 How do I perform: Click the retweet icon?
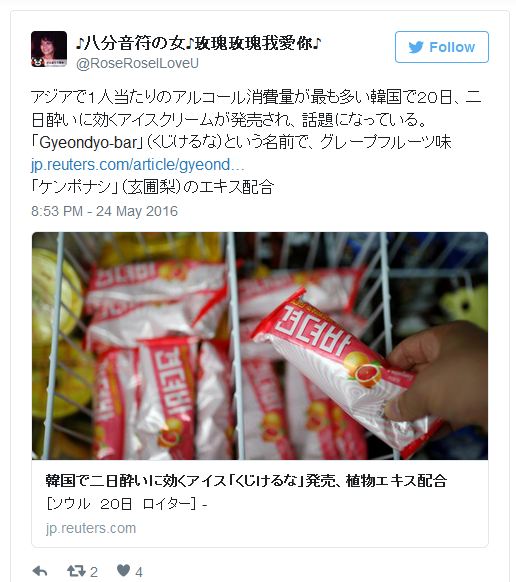(x=76, y=571)
